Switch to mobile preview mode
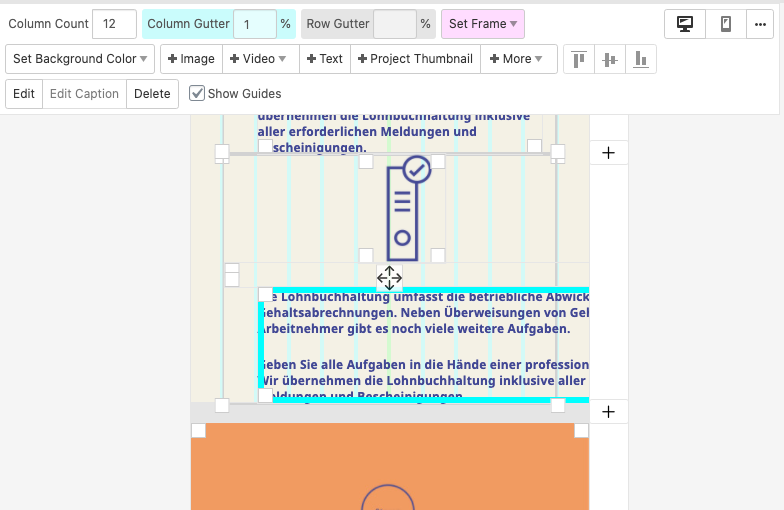Viewport: 784px width, 510px height. [x=726, y=24]
